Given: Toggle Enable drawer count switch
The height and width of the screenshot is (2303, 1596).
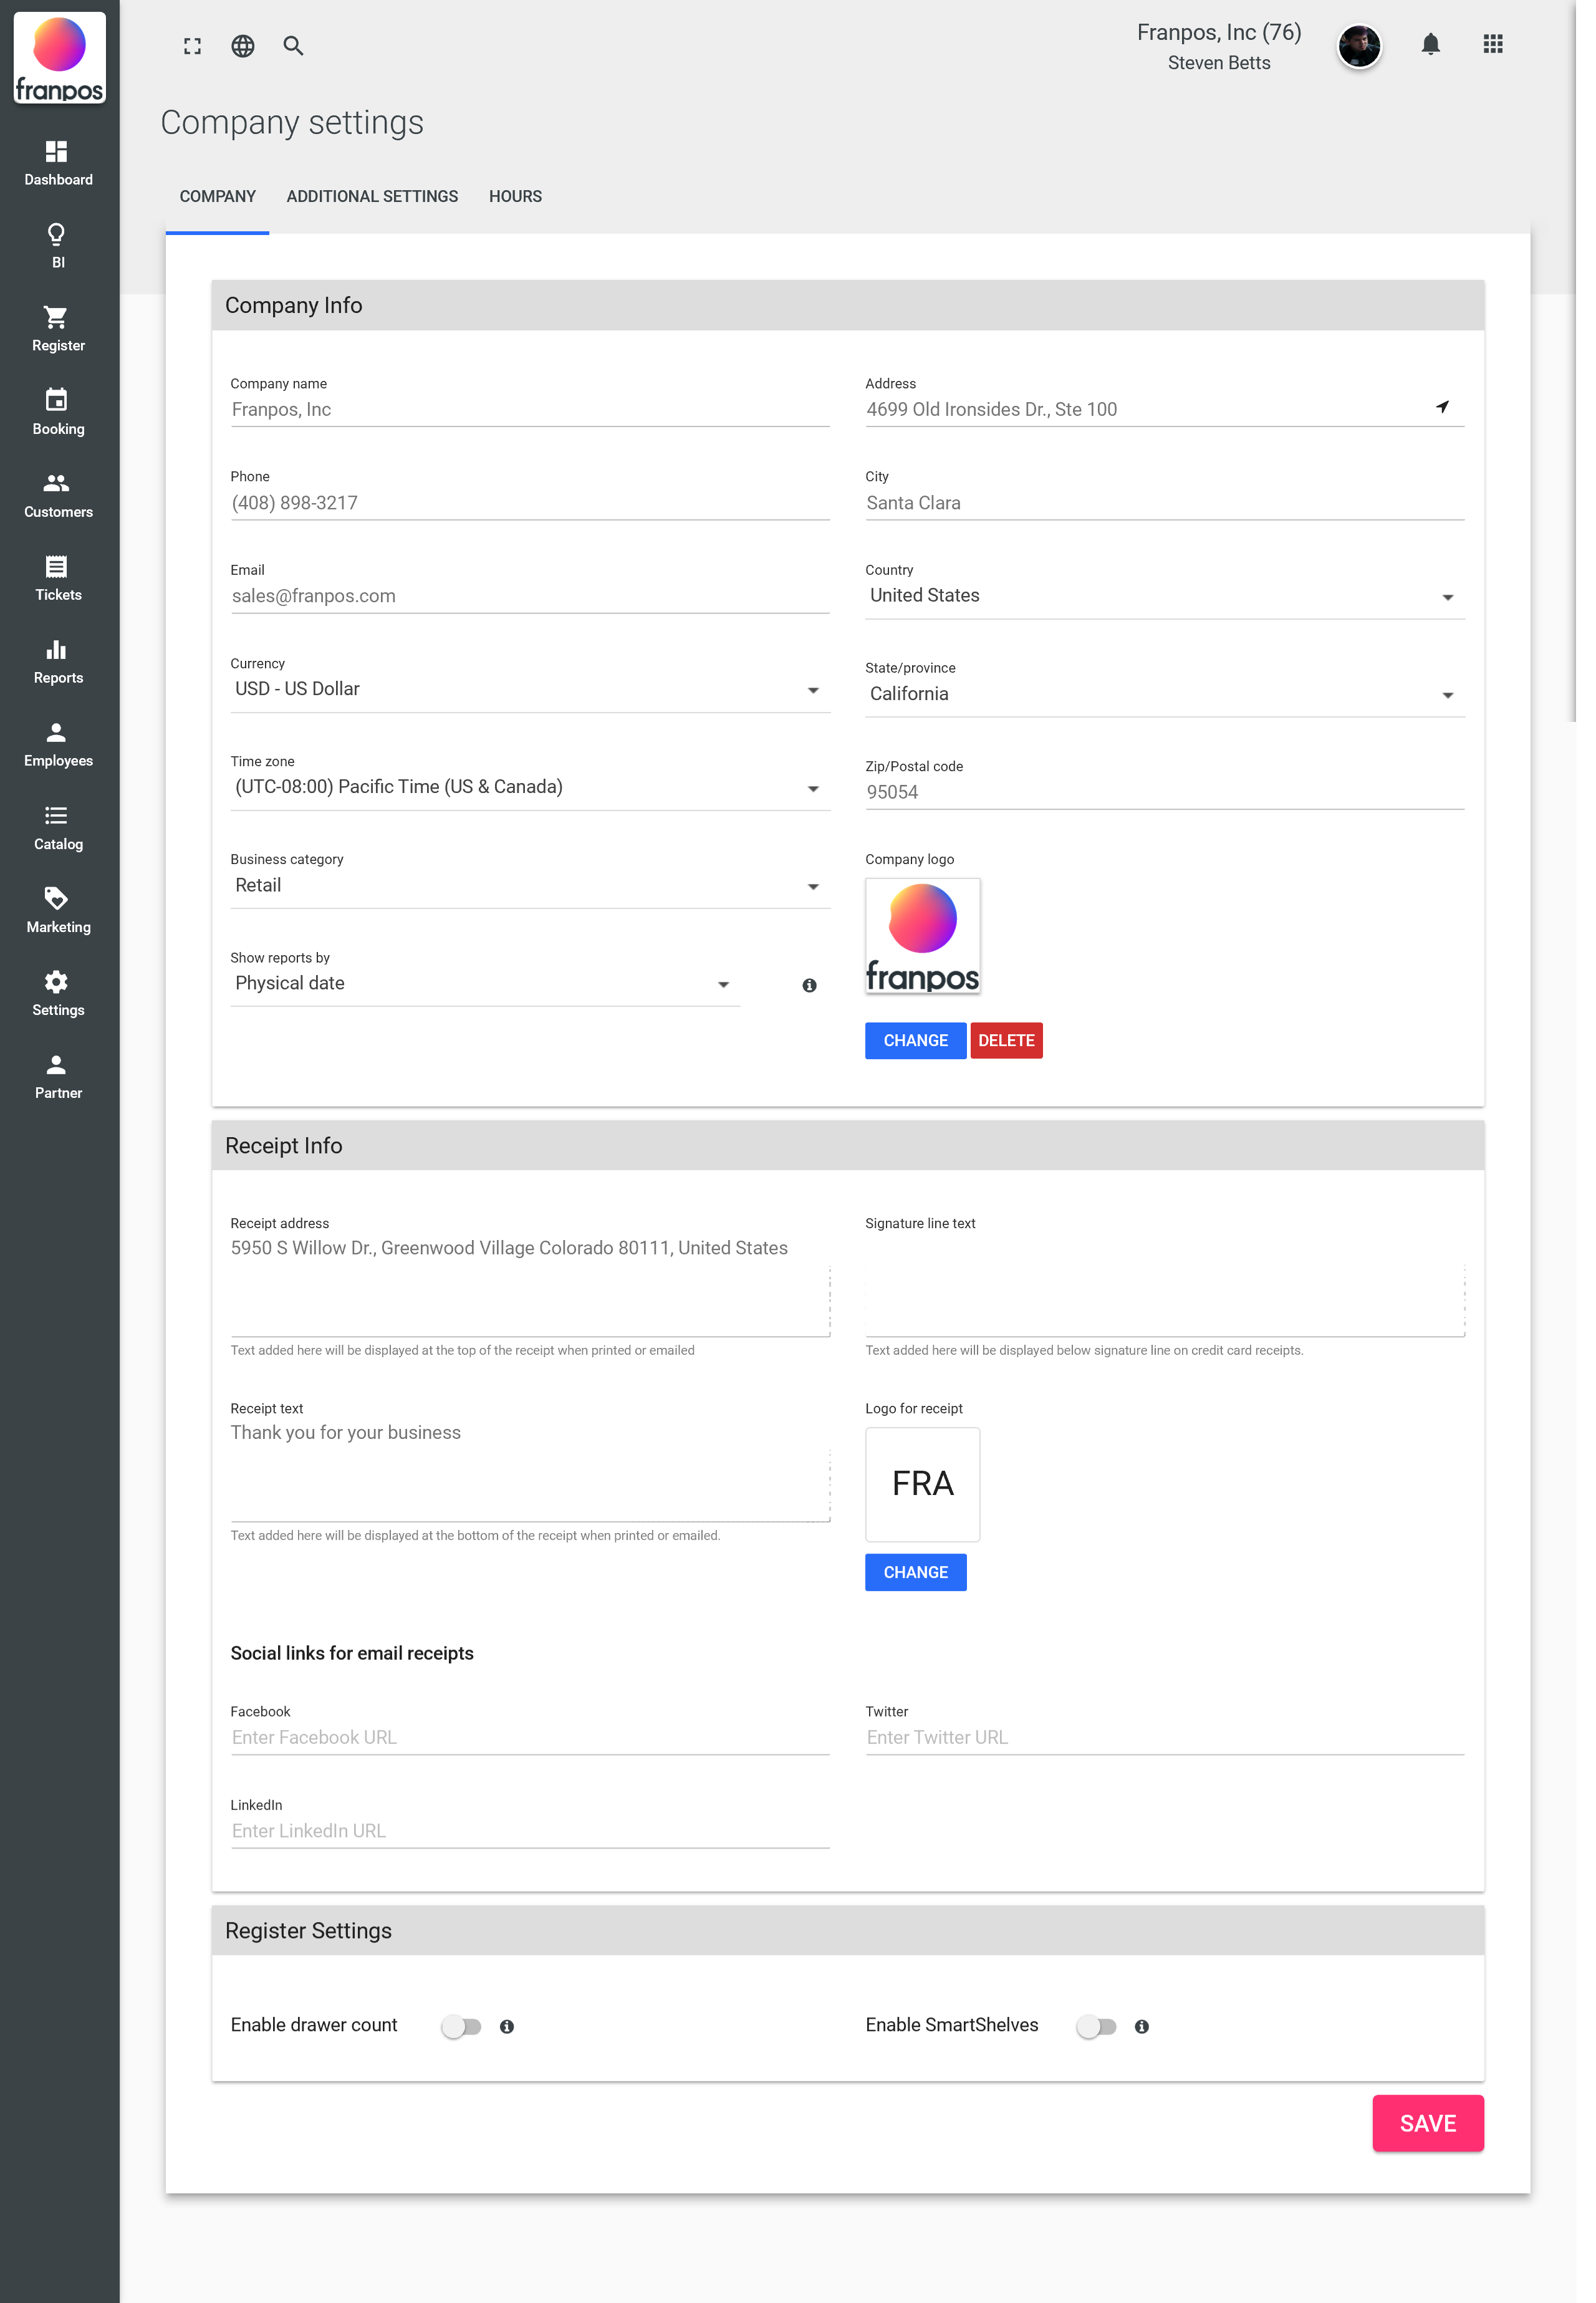Looking at the screenshot, I should coord(462,2026).
